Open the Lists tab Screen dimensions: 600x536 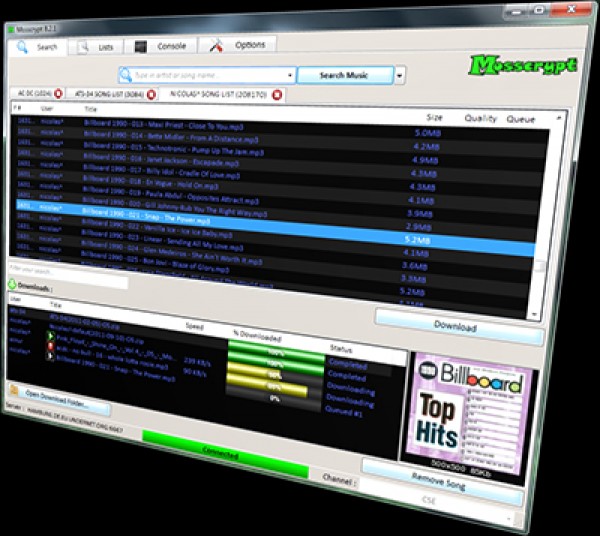tap(96, 47)
